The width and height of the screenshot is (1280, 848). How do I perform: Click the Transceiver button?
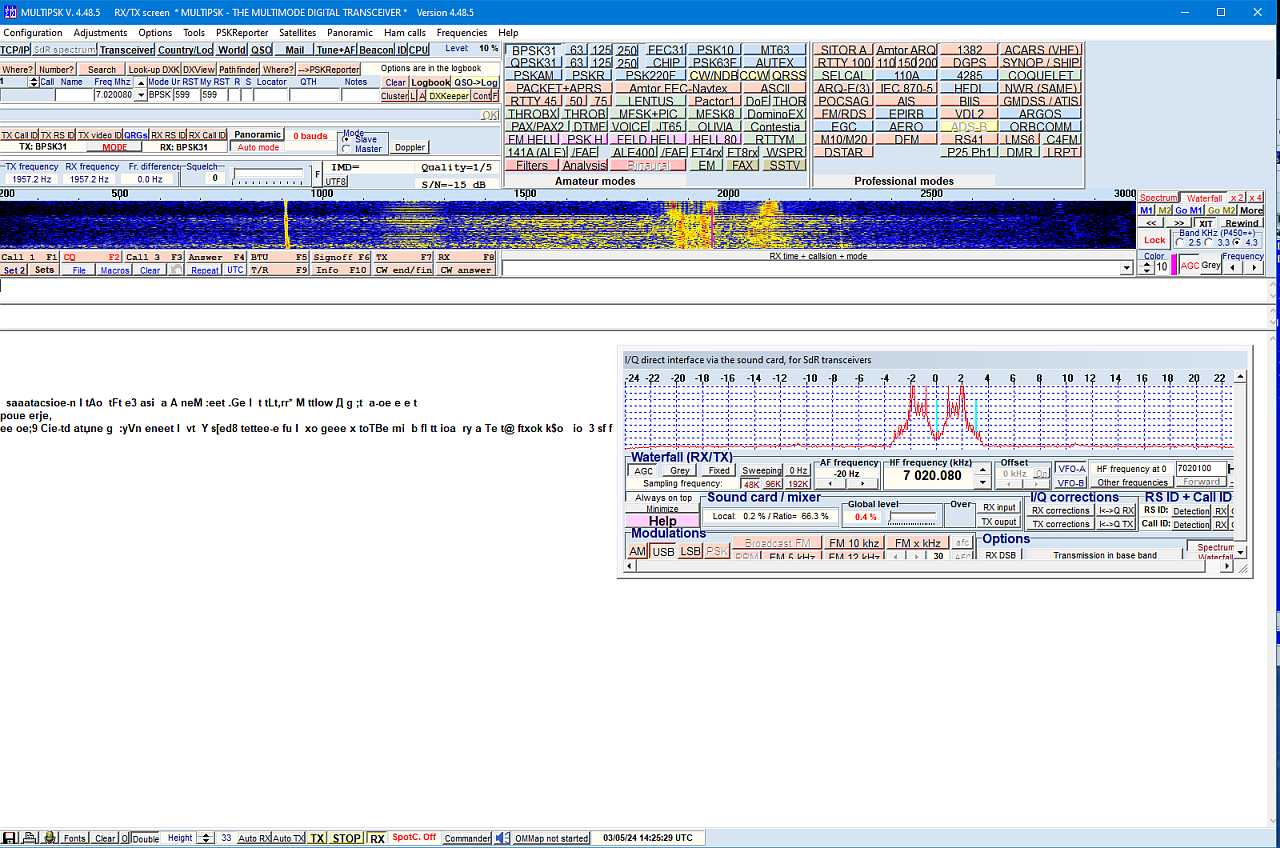pos(126,50)
